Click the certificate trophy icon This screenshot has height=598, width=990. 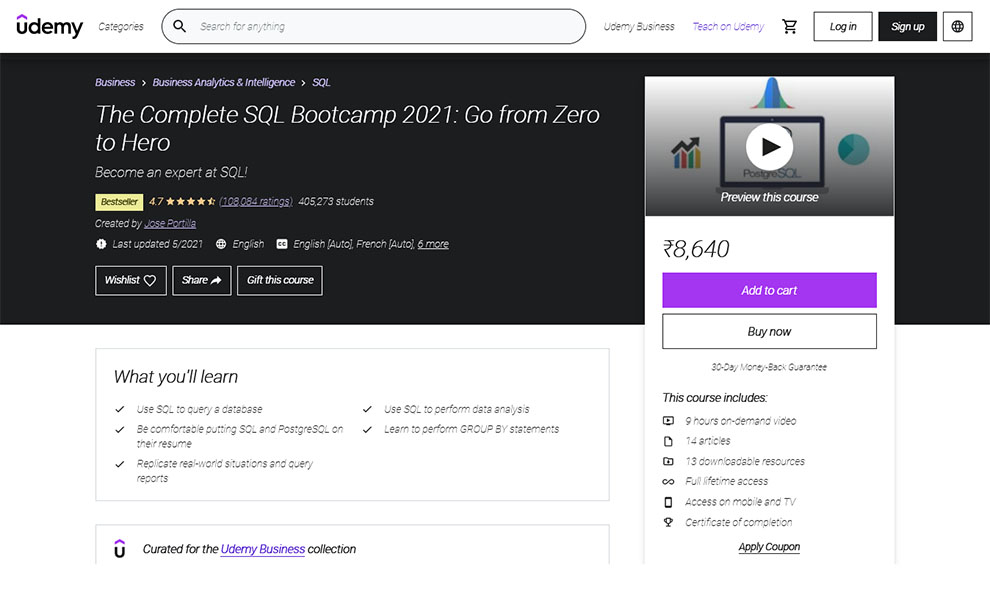pos(668,522)
